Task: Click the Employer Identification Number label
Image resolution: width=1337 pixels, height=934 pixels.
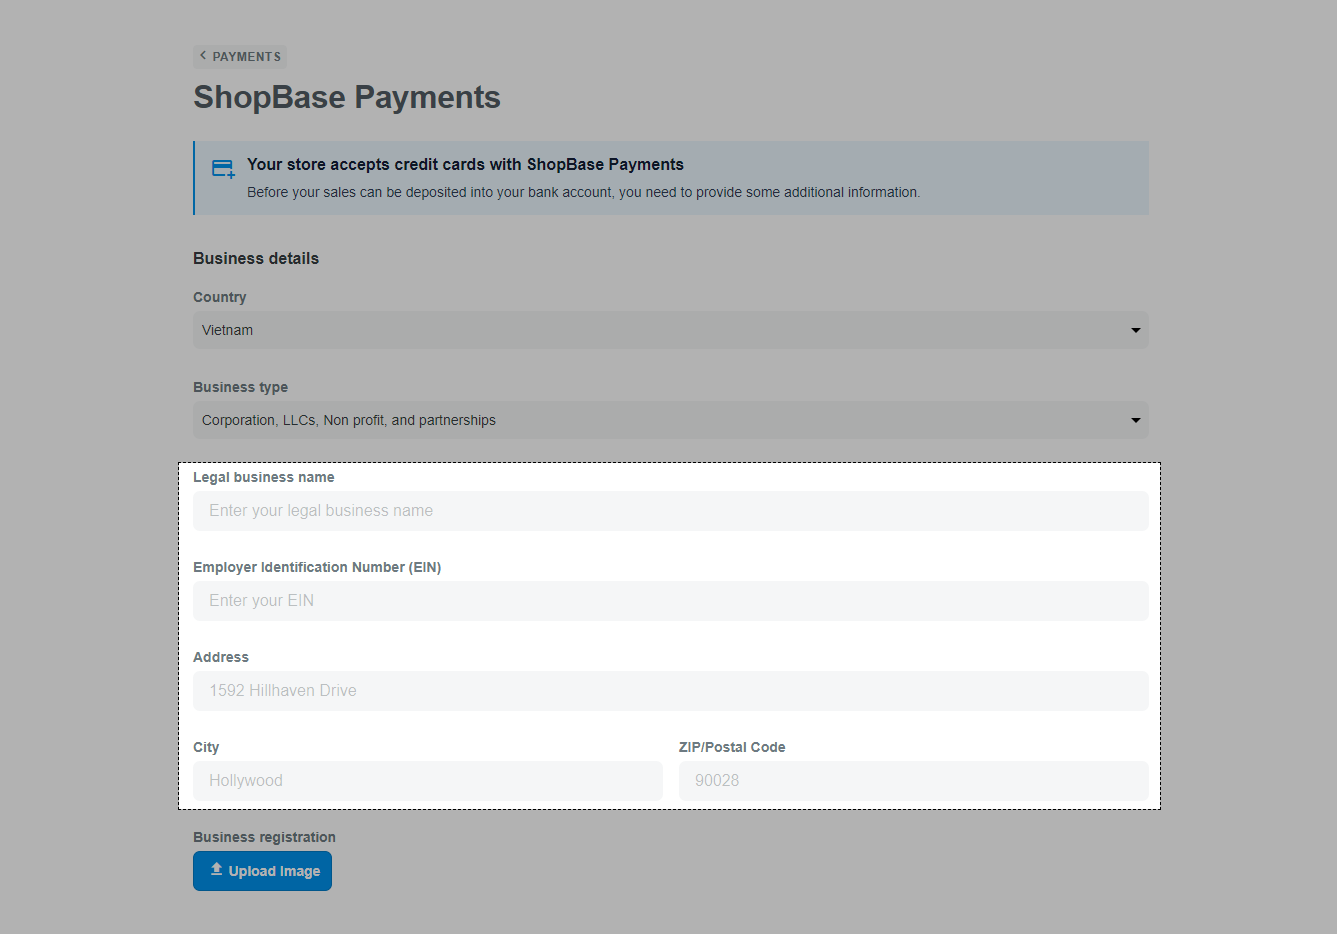Action: pos(317,567)
